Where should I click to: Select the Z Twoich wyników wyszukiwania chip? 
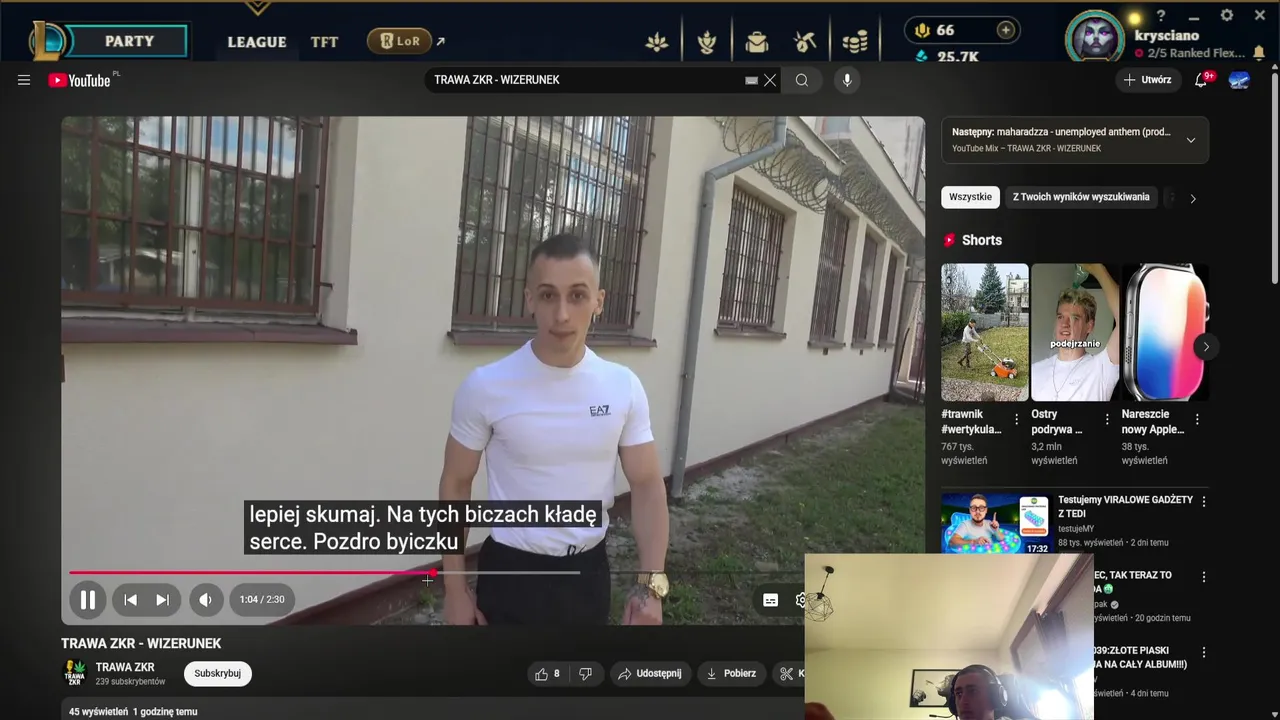tap(1081, 197)
